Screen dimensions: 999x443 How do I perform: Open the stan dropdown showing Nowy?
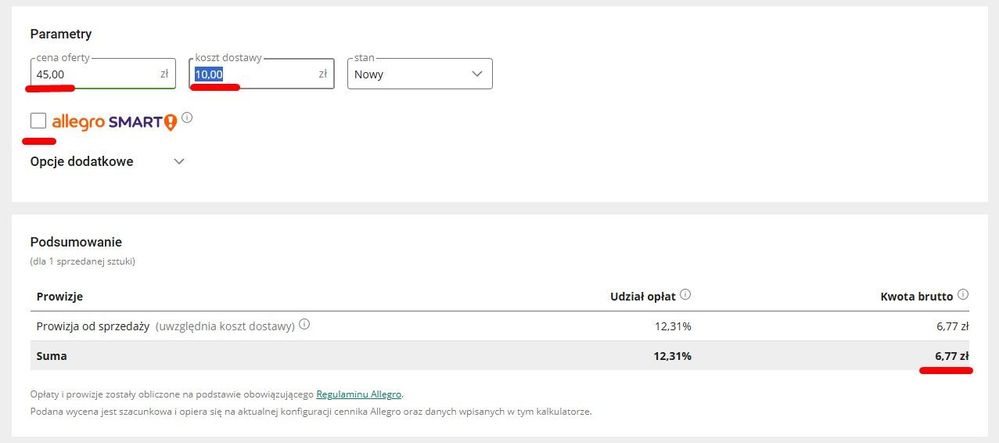tap(419, 74)
